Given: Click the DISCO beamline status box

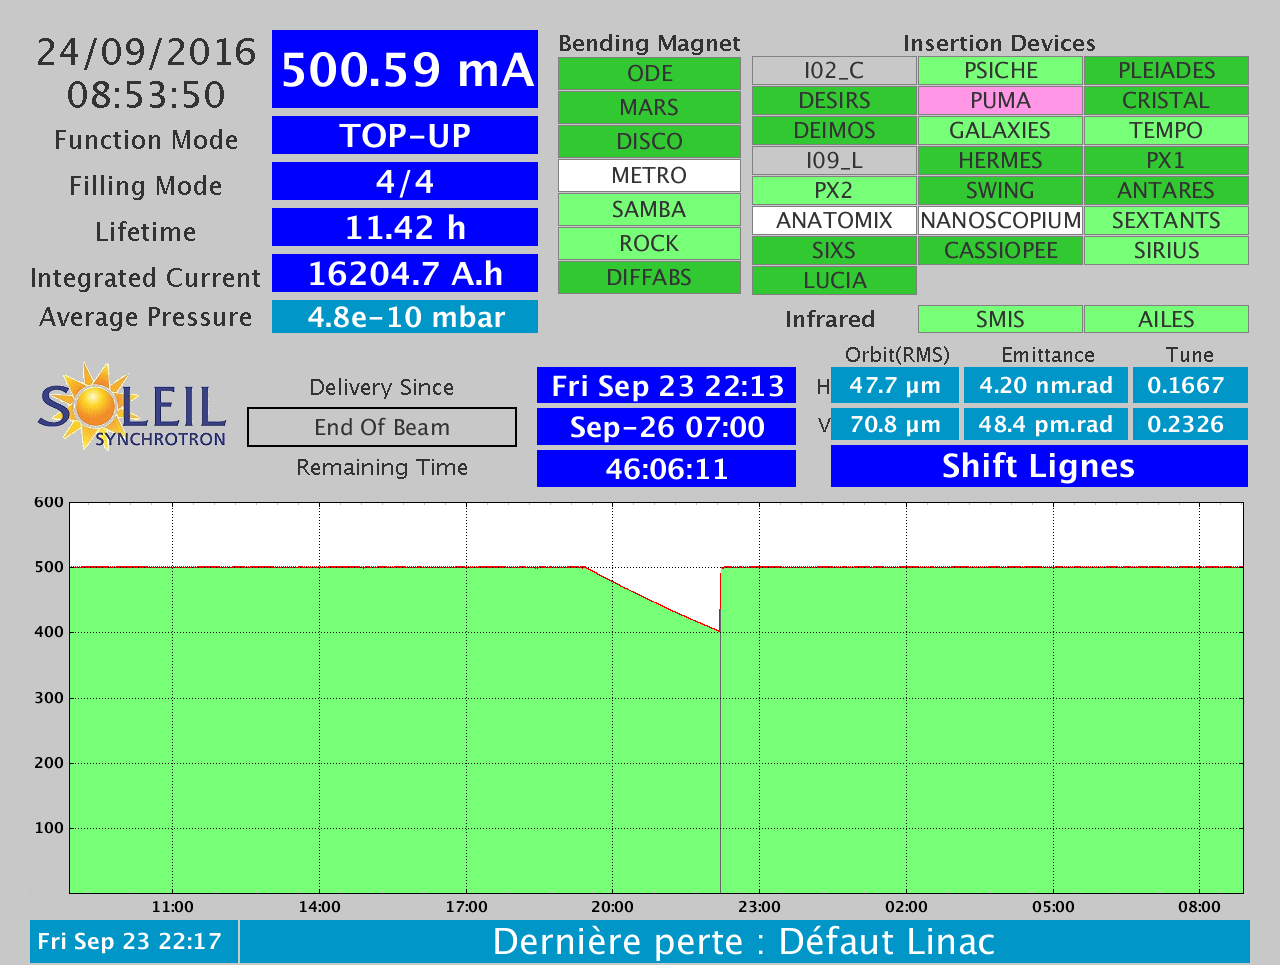Looking at the screenshot, I should (x=649, y=142).
